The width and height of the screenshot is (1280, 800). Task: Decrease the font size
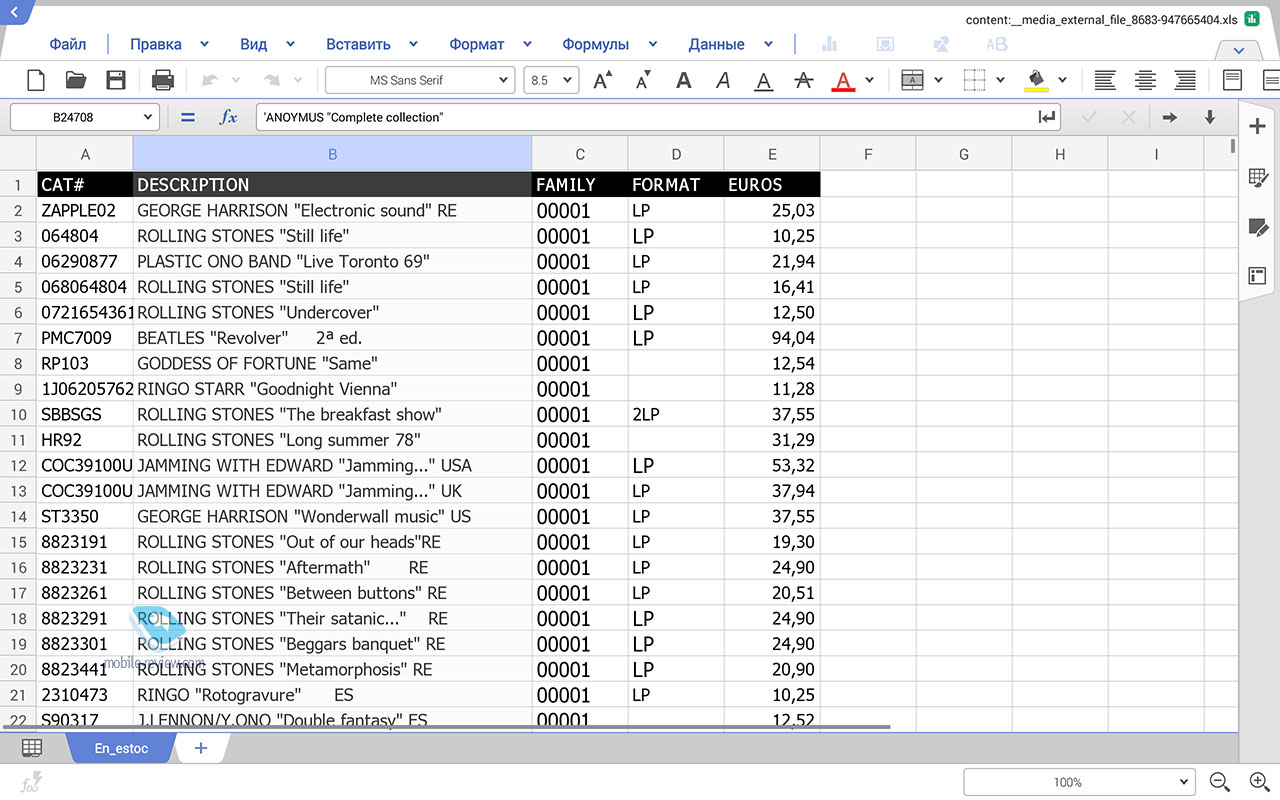[x=643, y=80]
